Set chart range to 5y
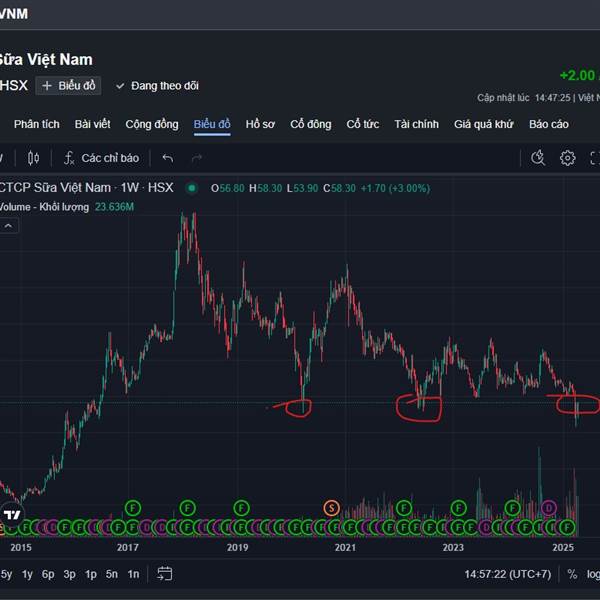The width and height of the screenshot is (600, 600). click(x=6, y=574)
